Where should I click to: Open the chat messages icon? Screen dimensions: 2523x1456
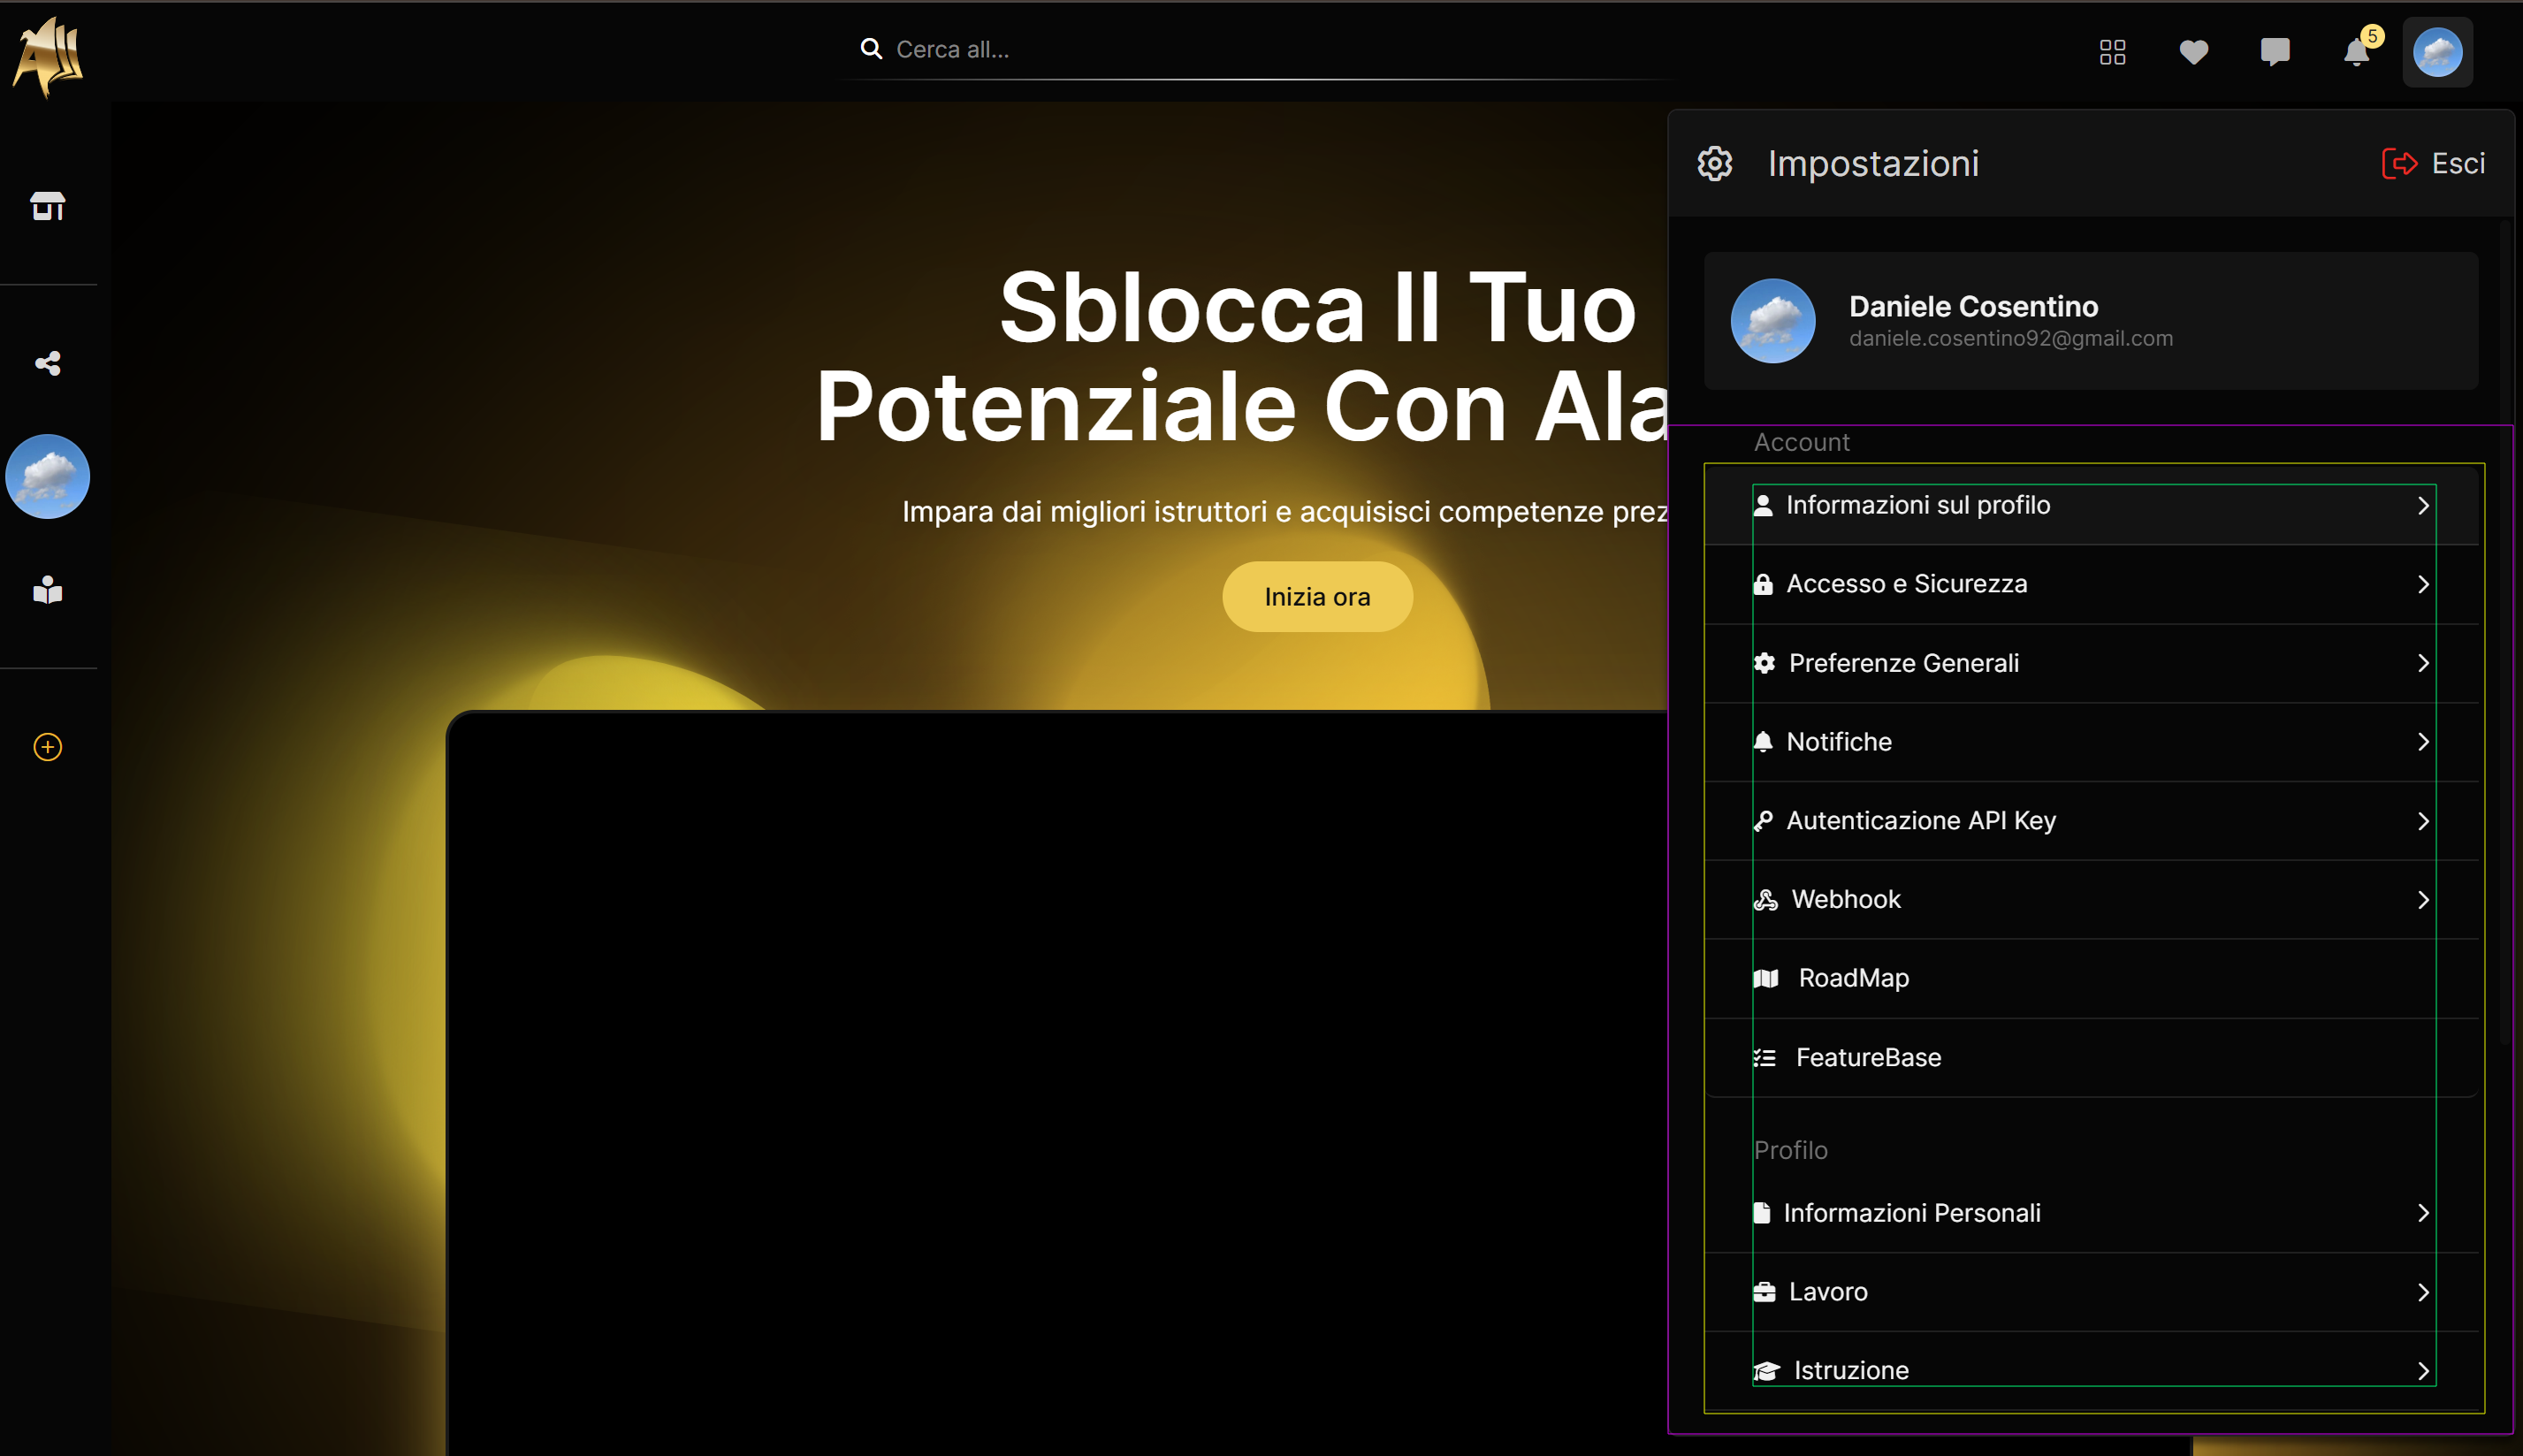[2275, 52]
